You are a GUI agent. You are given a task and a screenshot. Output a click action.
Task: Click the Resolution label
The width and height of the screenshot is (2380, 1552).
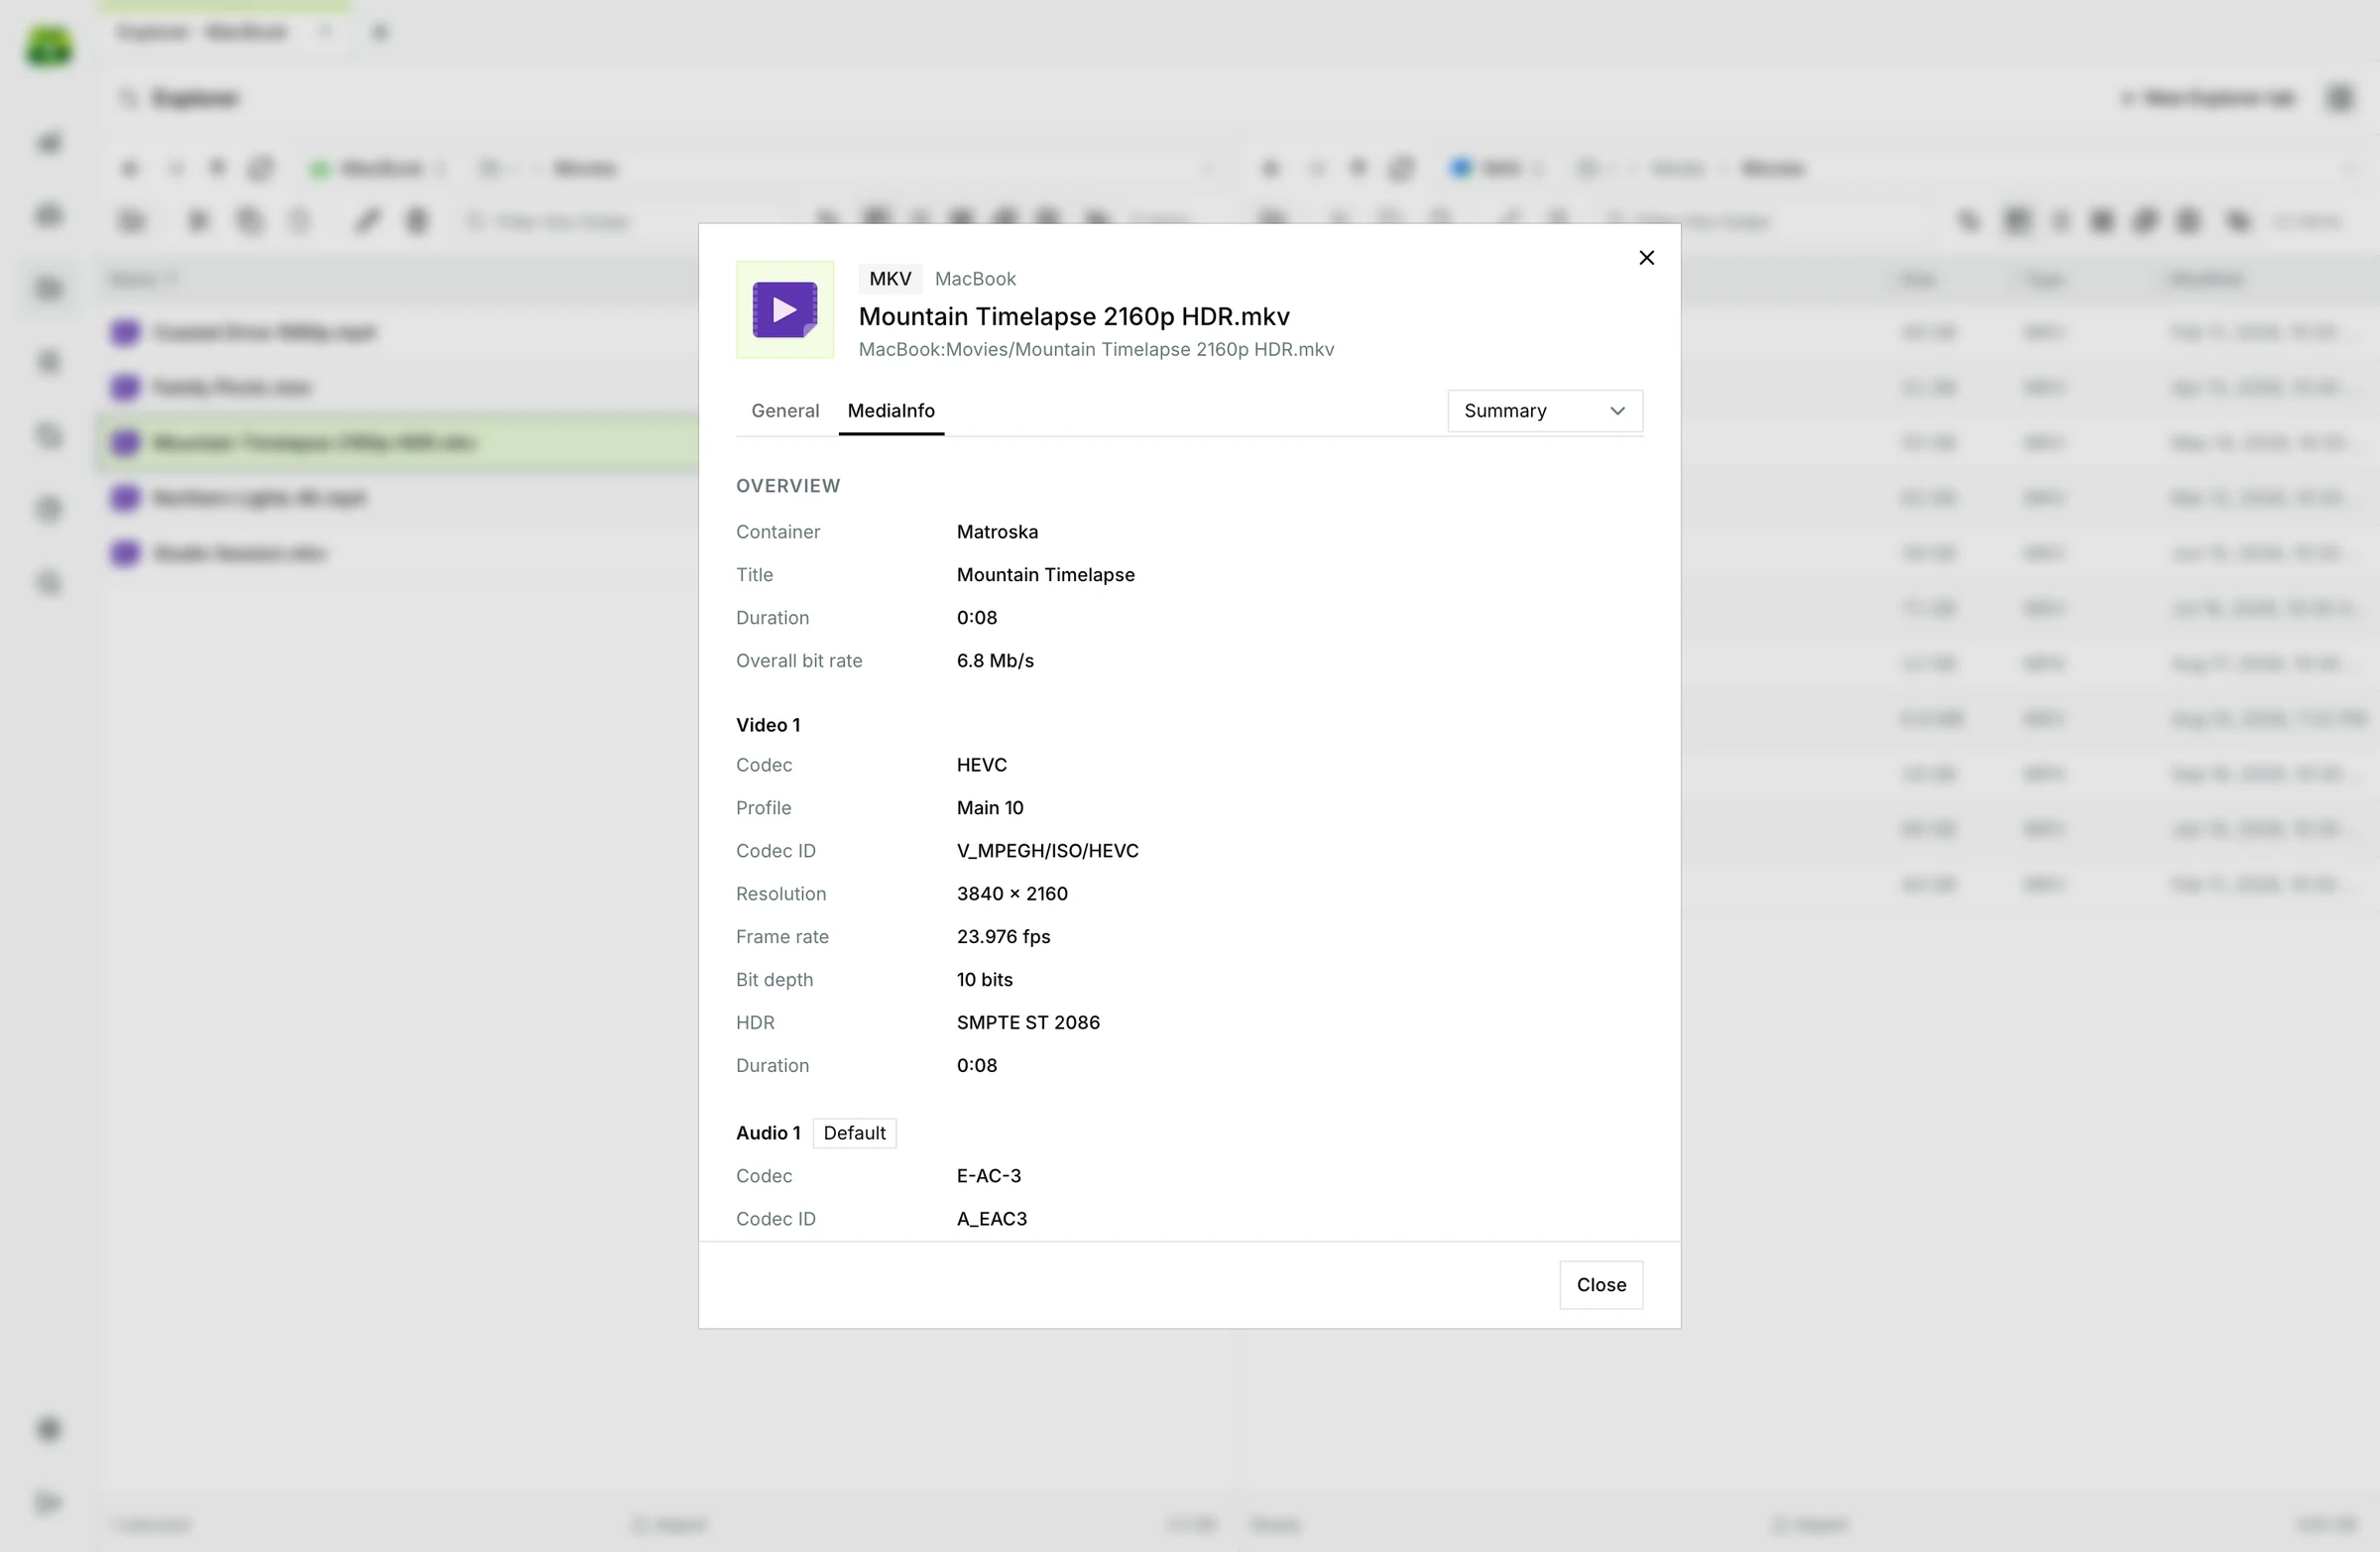[x=781, y=894]
